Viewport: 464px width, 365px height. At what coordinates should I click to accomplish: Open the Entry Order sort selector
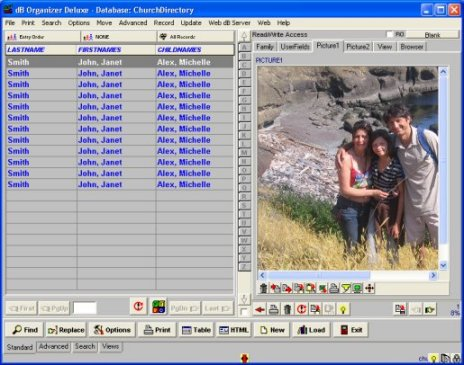(x=42, y=37)
